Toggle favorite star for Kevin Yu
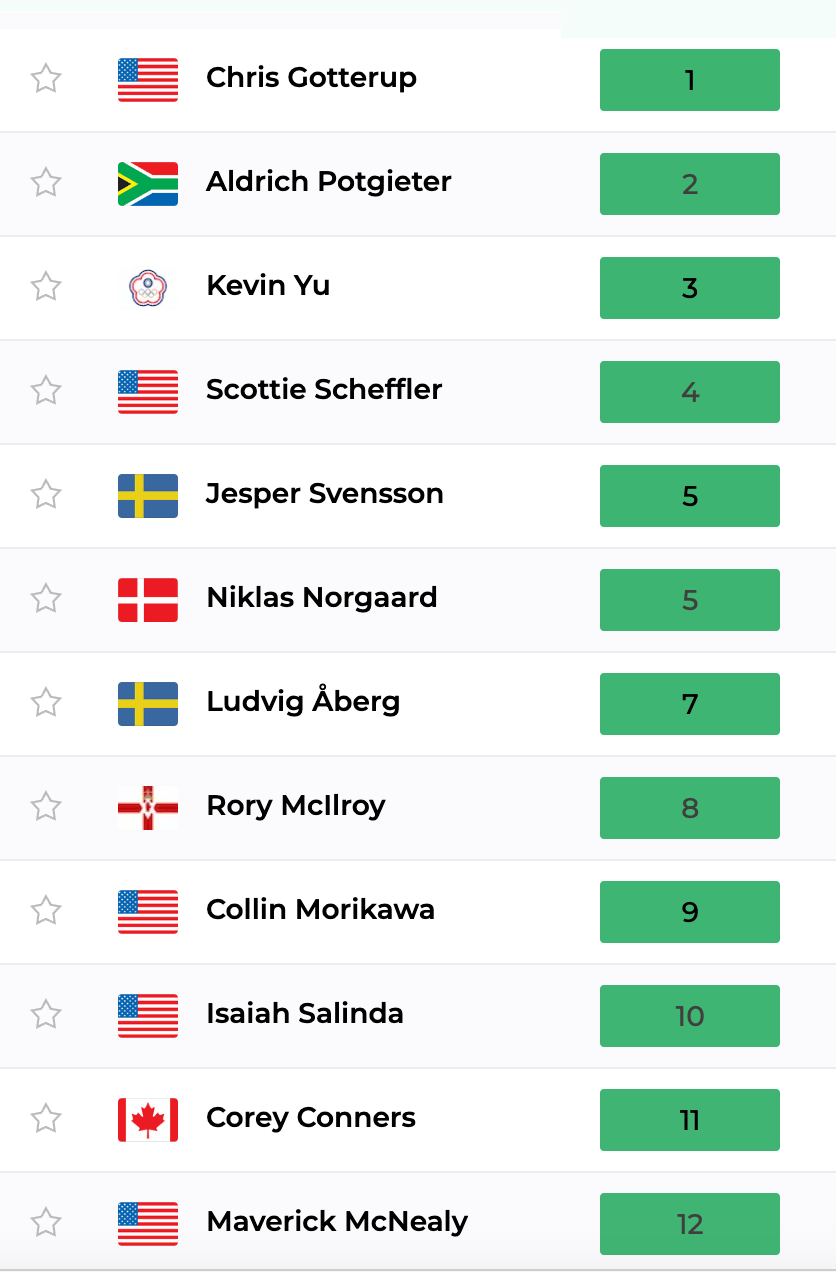This screenshot has width=836, height=1272. 46,286
